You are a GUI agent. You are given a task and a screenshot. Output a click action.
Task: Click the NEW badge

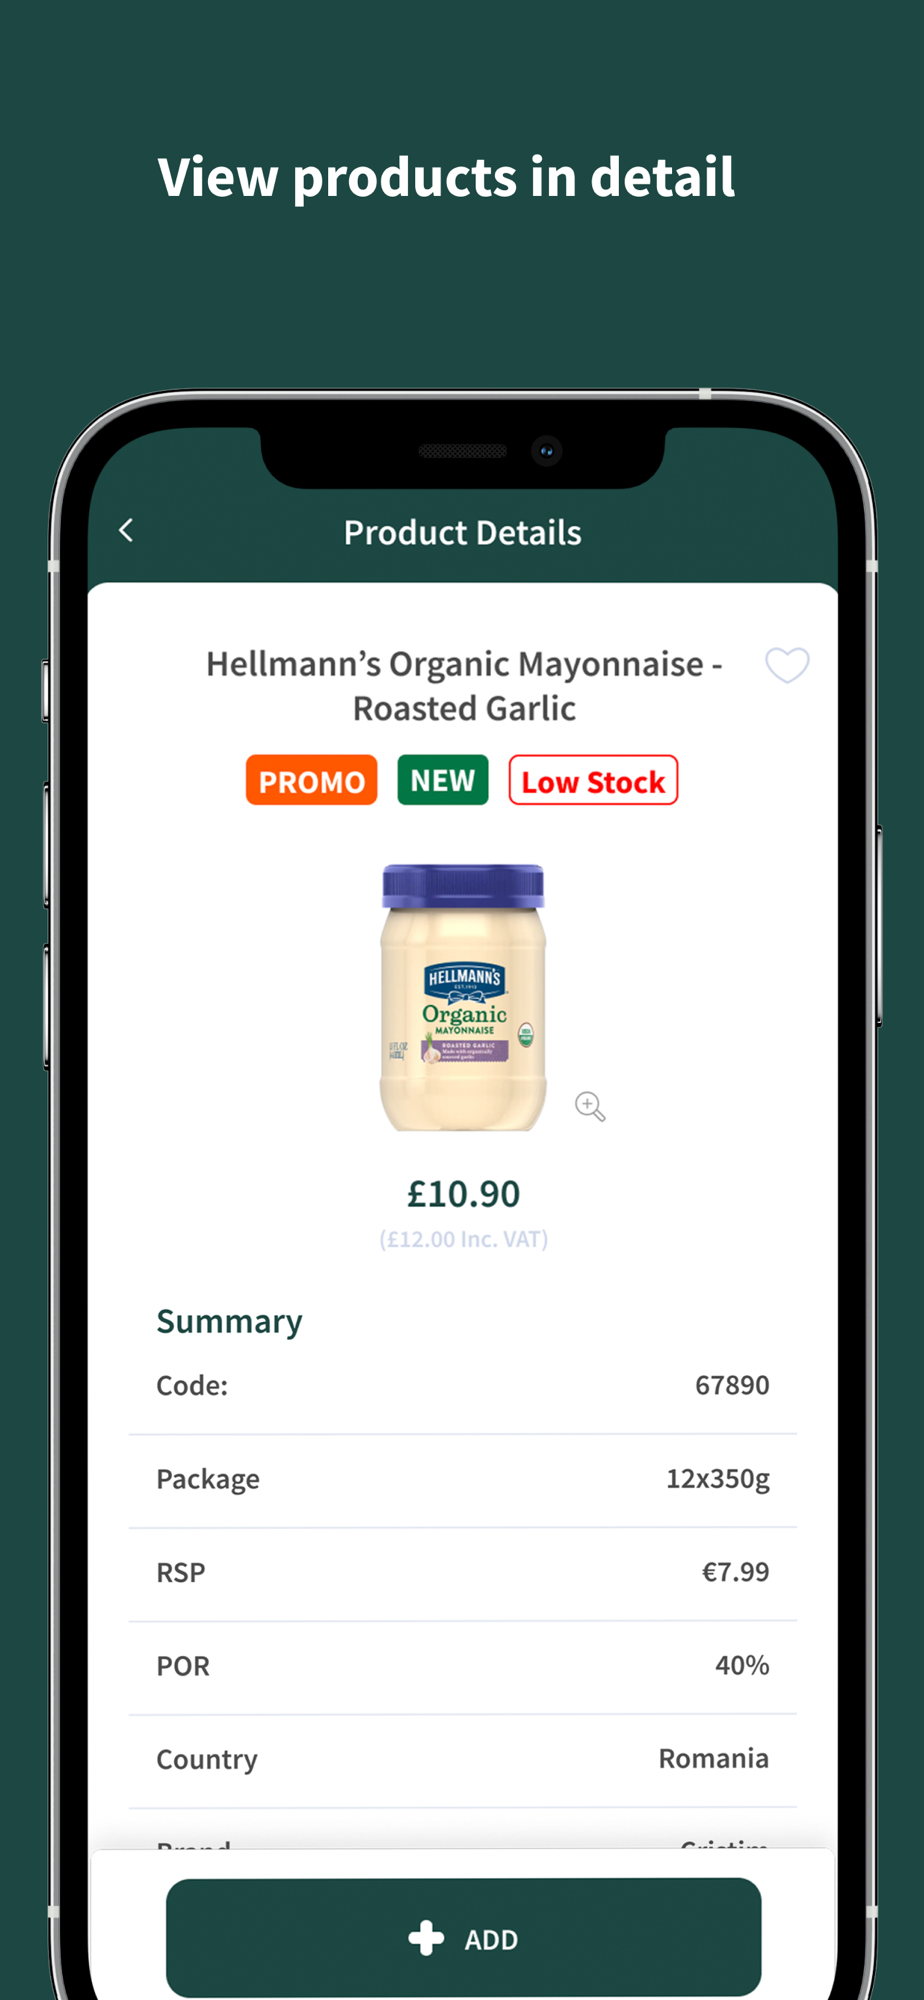pos(443,780)
